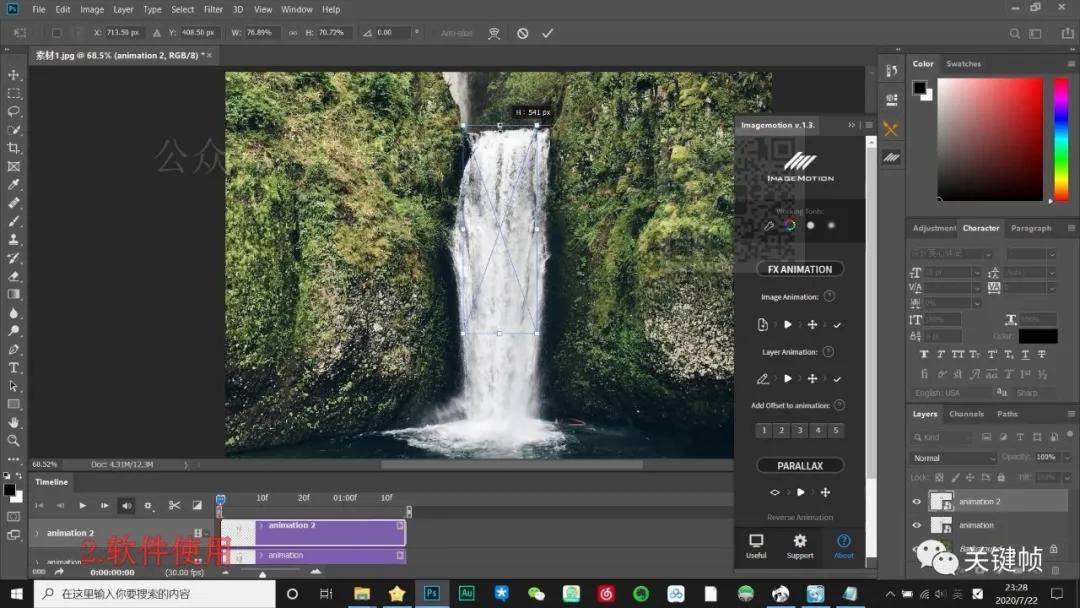Toggle visibility of the animation layer
The image size is (1080, 608).
pos(916,525)
